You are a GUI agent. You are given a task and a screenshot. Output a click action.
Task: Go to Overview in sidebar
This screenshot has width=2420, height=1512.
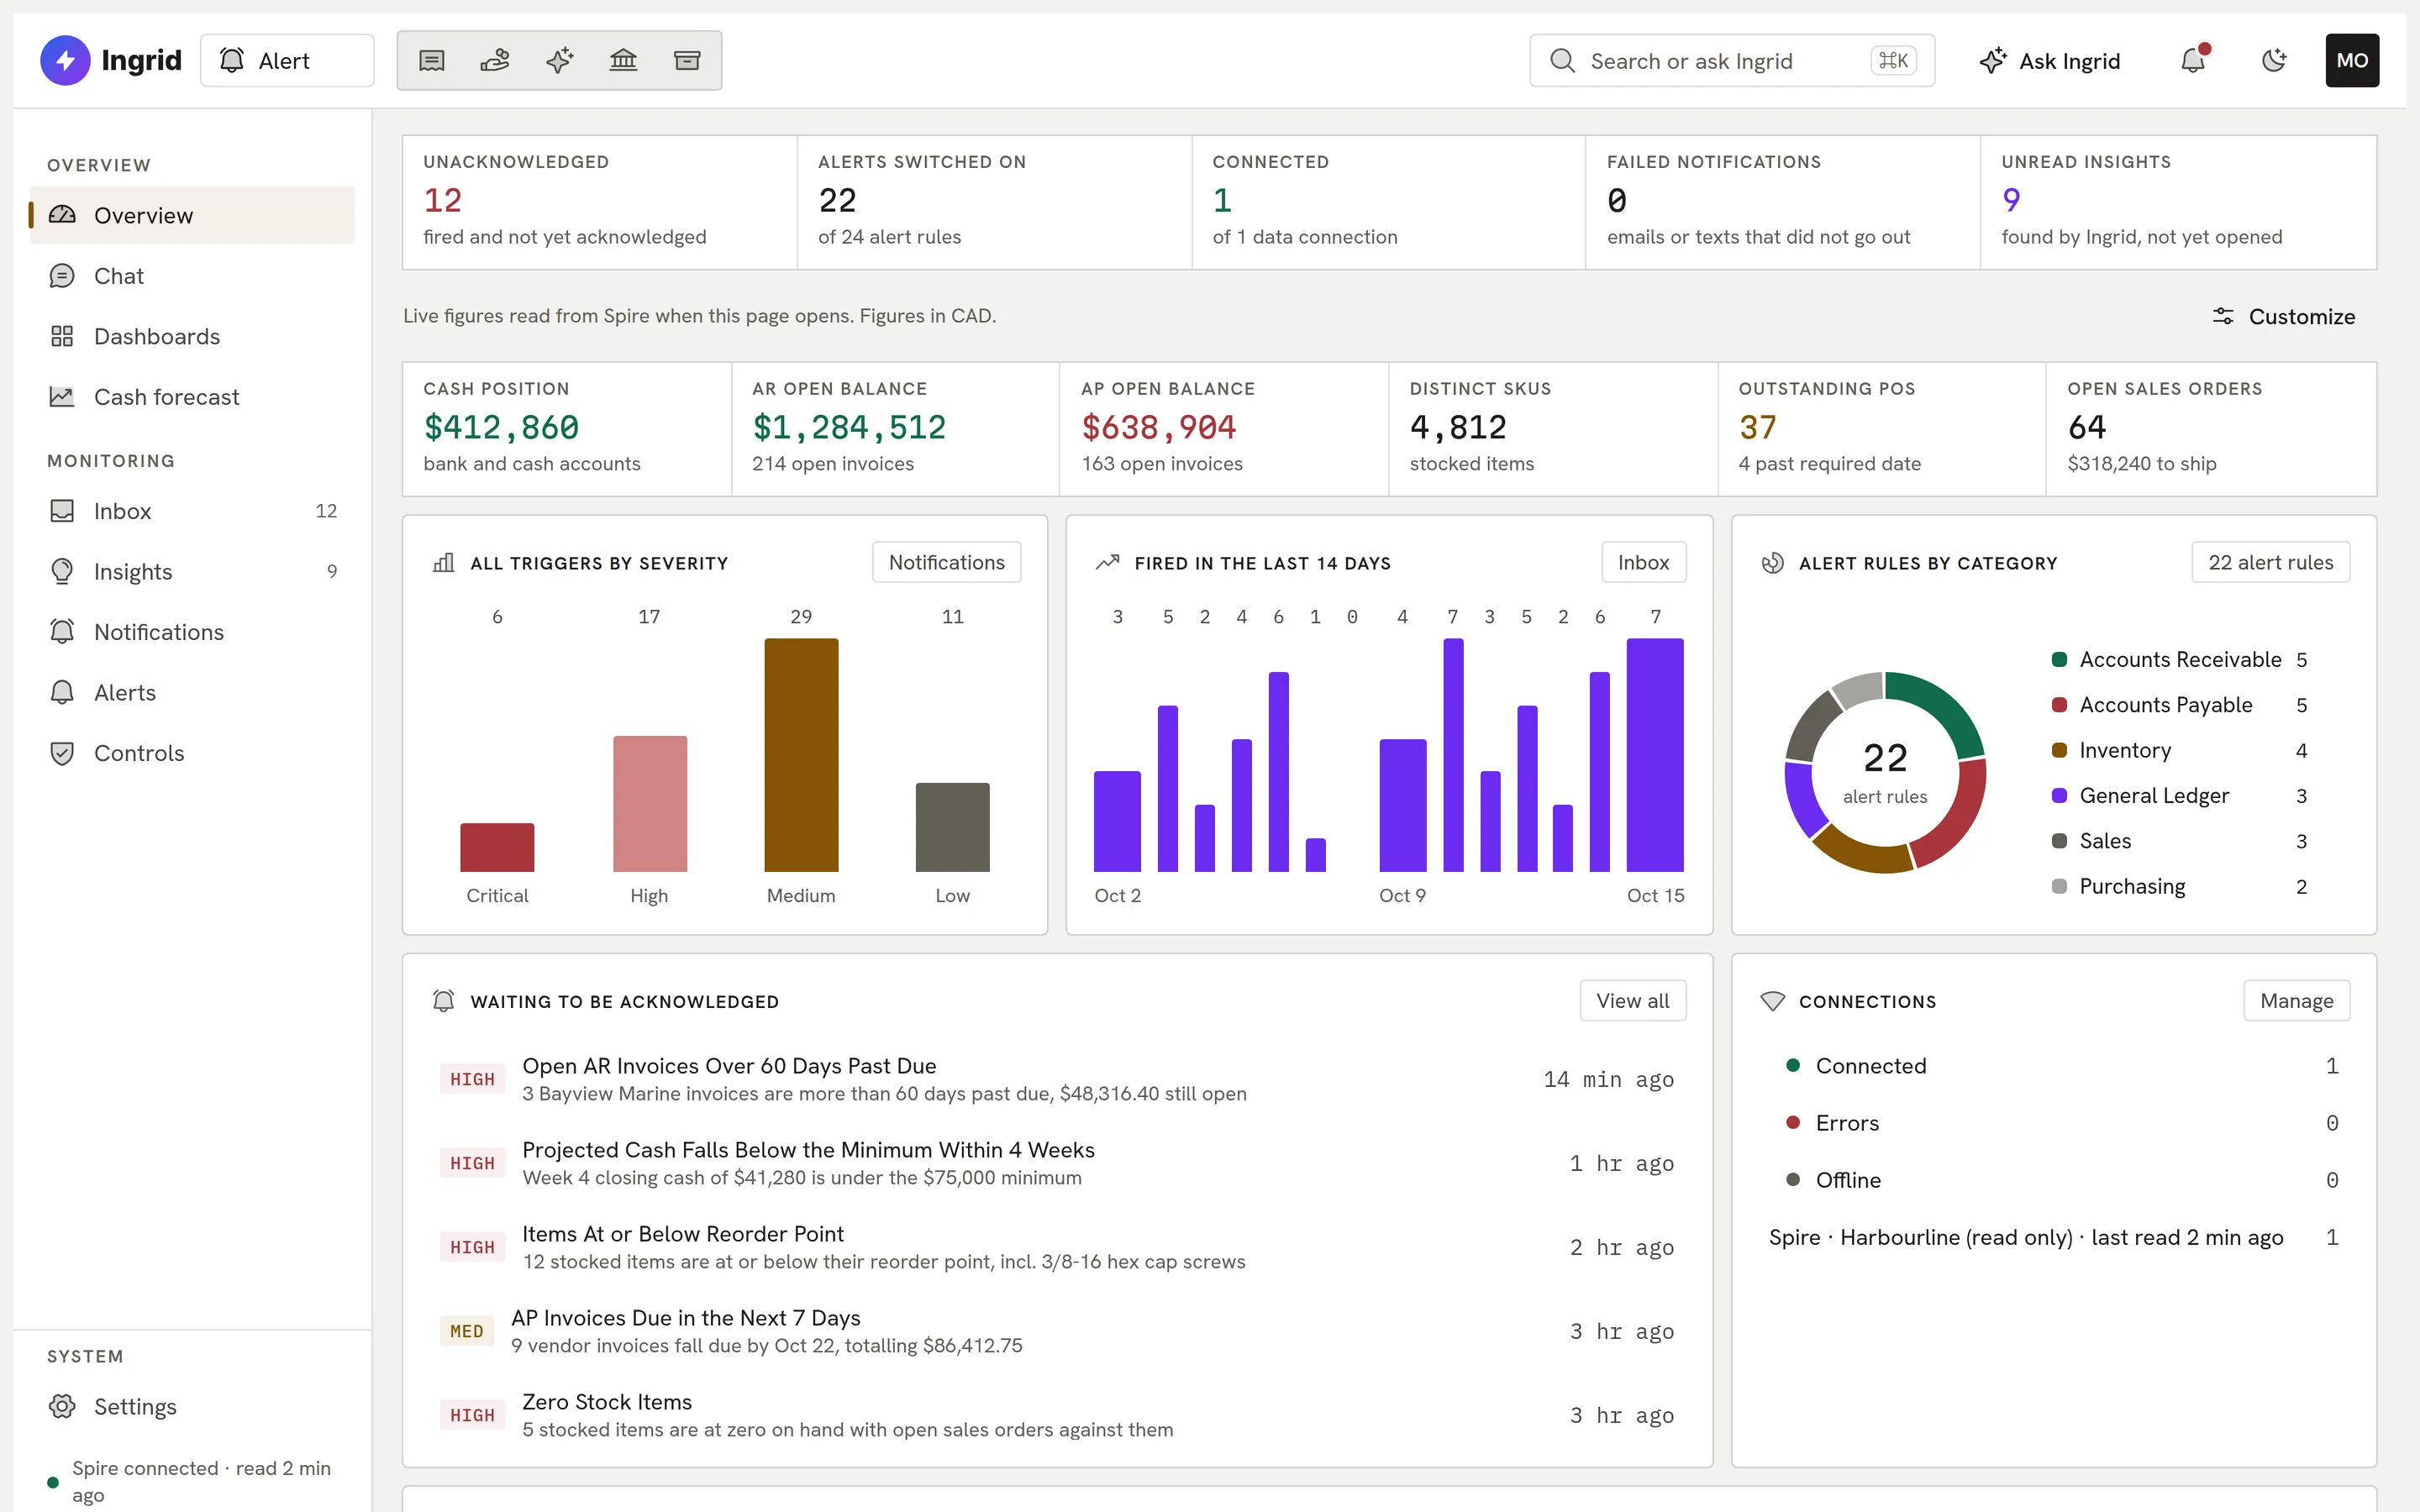pos(192,215)
